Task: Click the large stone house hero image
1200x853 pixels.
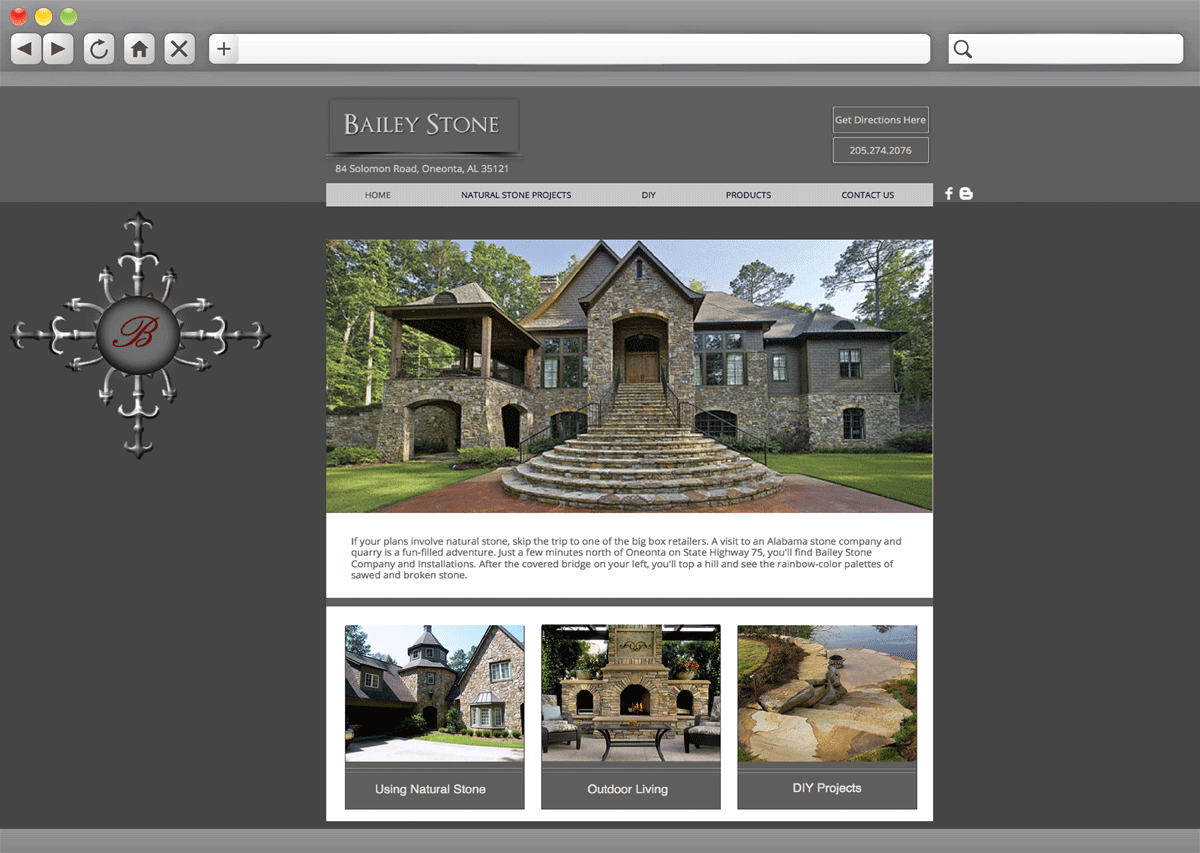Action: pyautogui.click(x=629, y=376)
